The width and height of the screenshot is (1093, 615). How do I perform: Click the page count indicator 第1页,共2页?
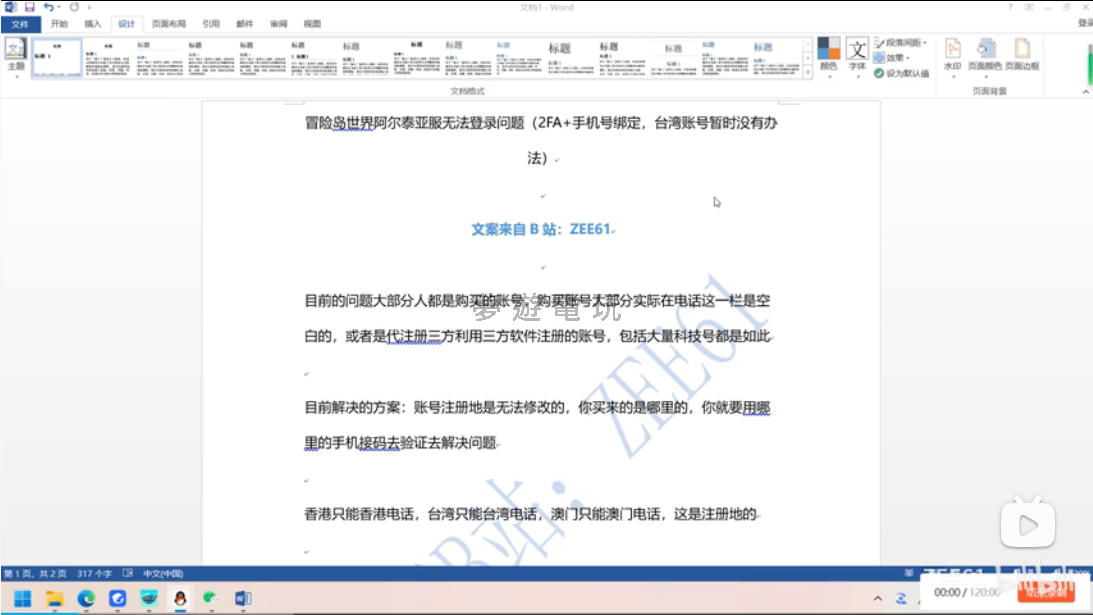click(35, 573)
